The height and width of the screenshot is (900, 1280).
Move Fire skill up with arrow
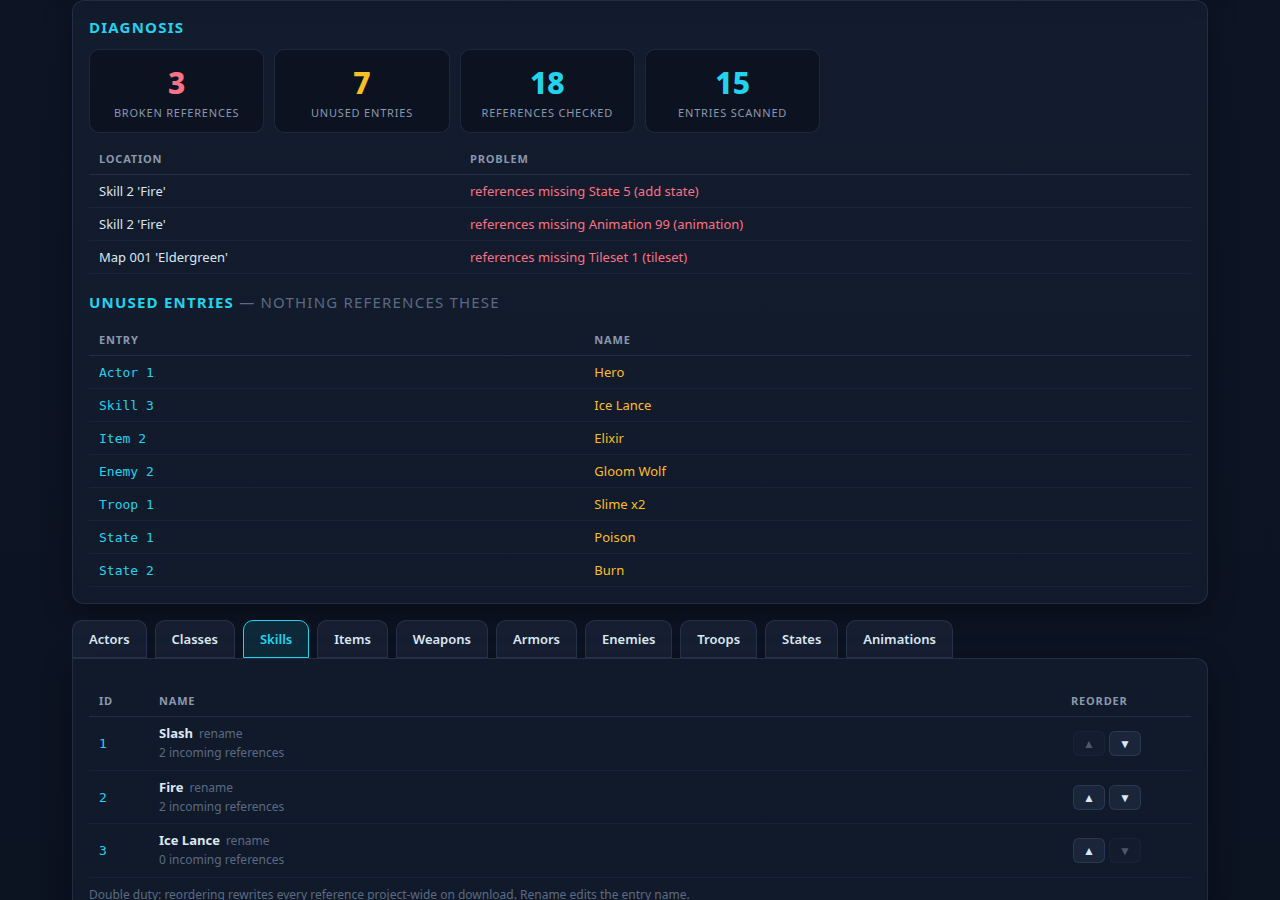(x=1089, y=798)
